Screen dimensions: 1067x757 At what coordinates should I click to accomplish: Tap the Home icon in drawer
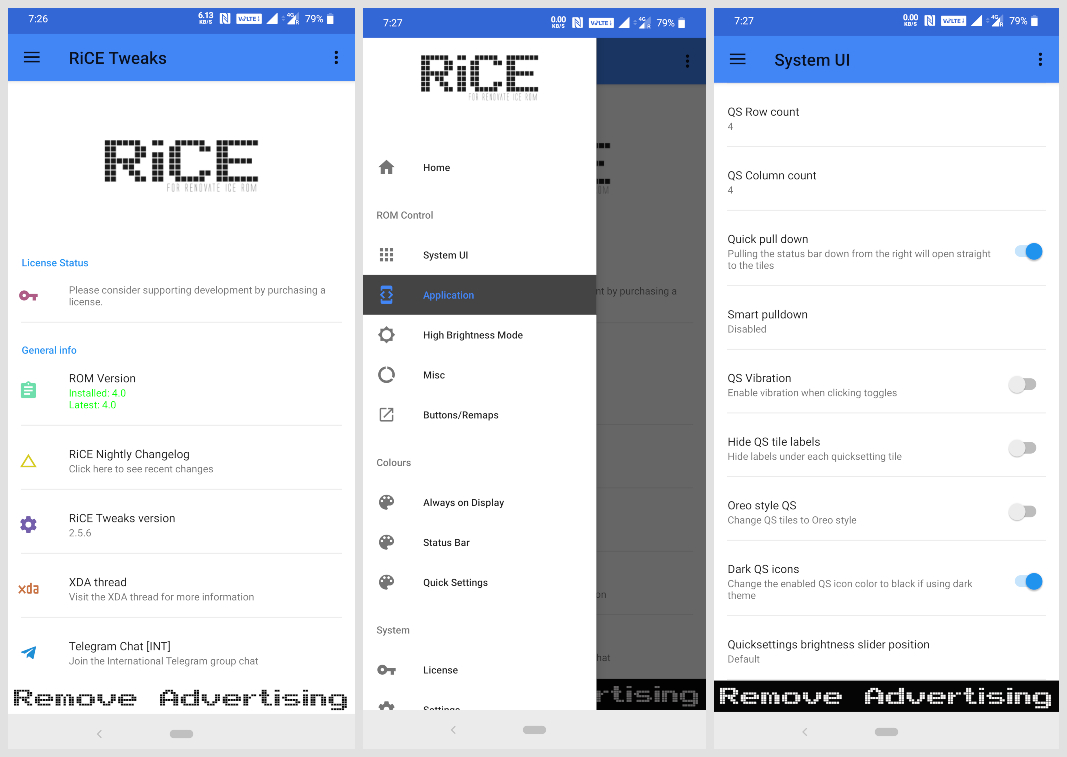tap(387, 167)
